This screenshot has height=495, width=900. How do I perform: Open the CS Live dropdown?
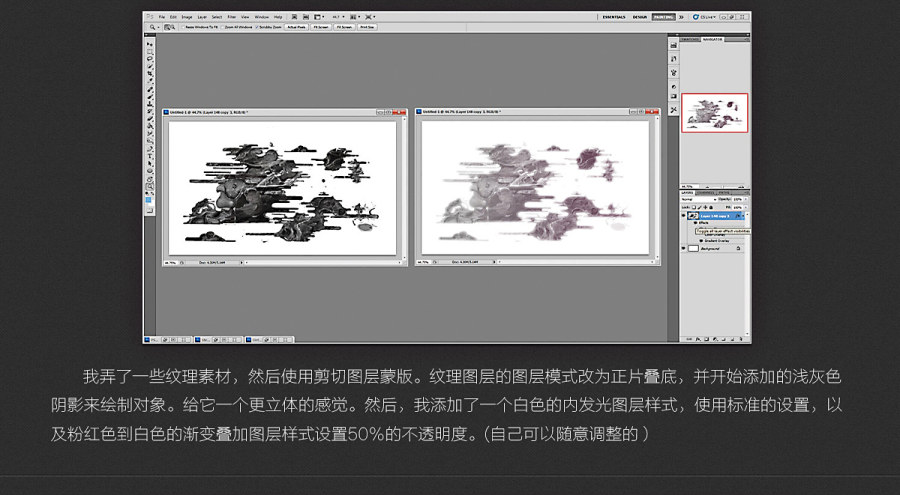click(704, 17)
